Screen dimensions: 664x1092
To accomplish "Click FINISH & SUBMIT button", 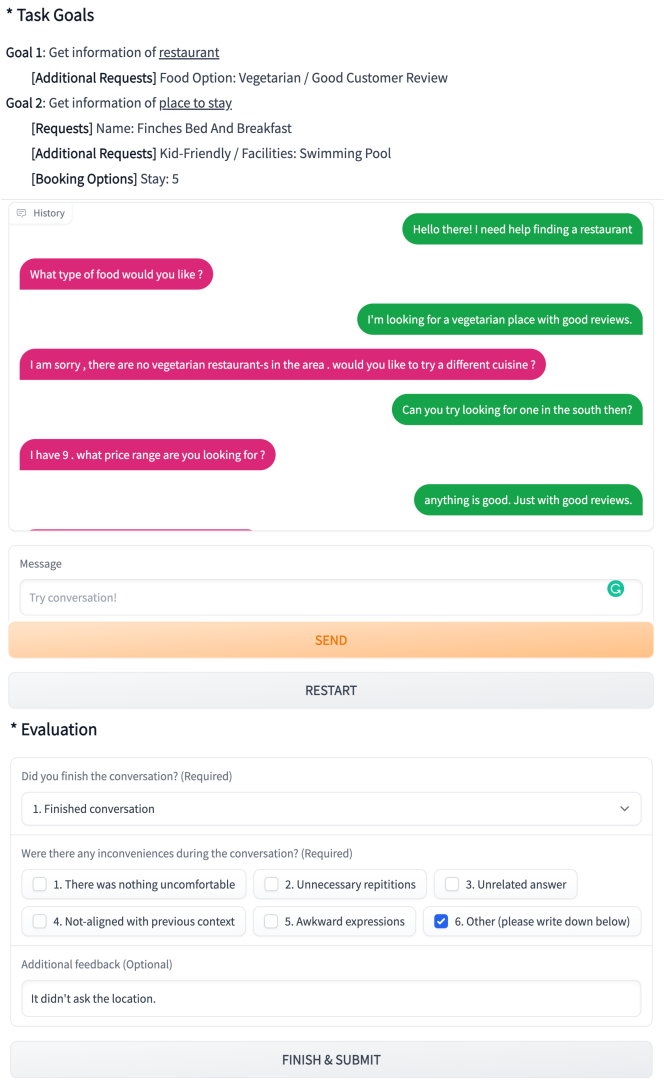I will [331, 1060].
